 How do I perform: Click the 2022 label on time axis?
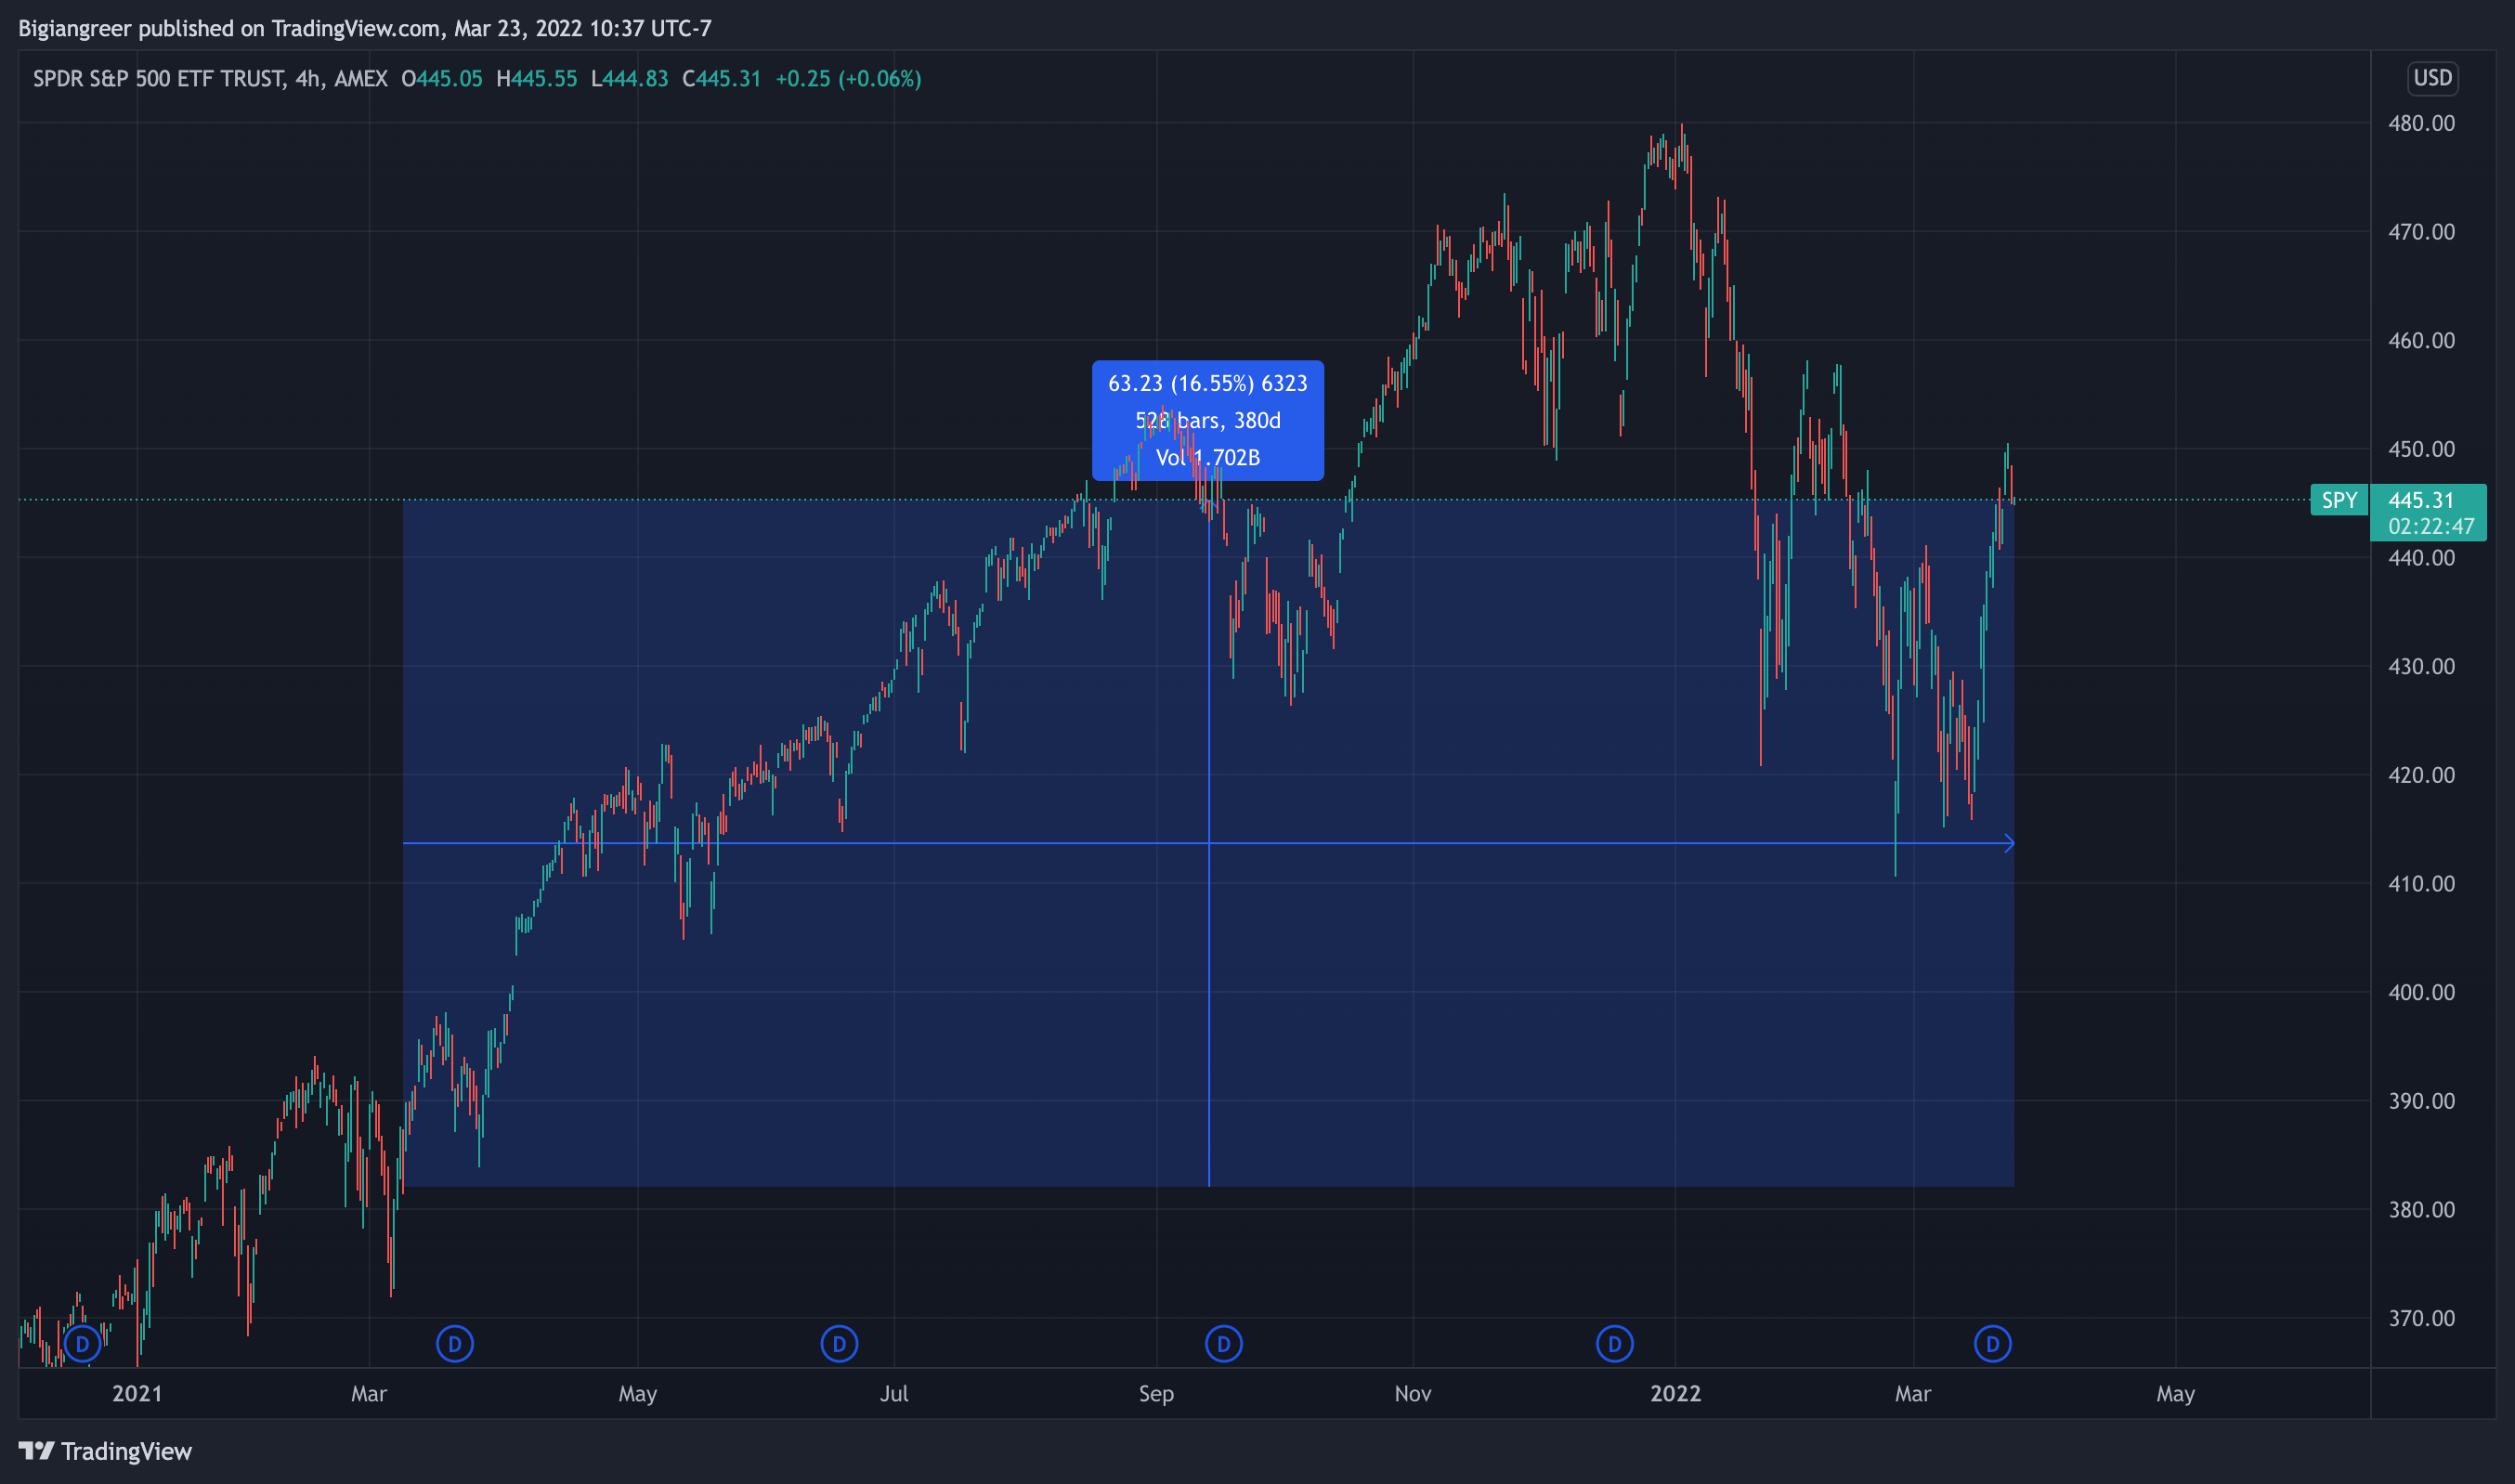click(1675, 1393)
